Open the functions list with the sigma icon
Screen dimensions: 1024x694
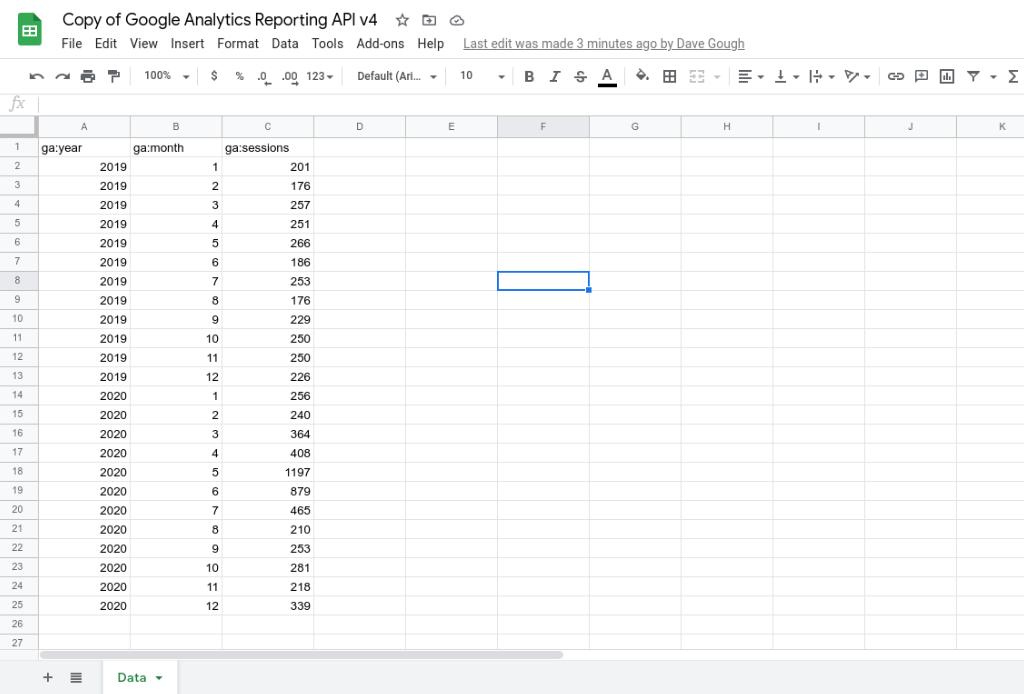1013,75
